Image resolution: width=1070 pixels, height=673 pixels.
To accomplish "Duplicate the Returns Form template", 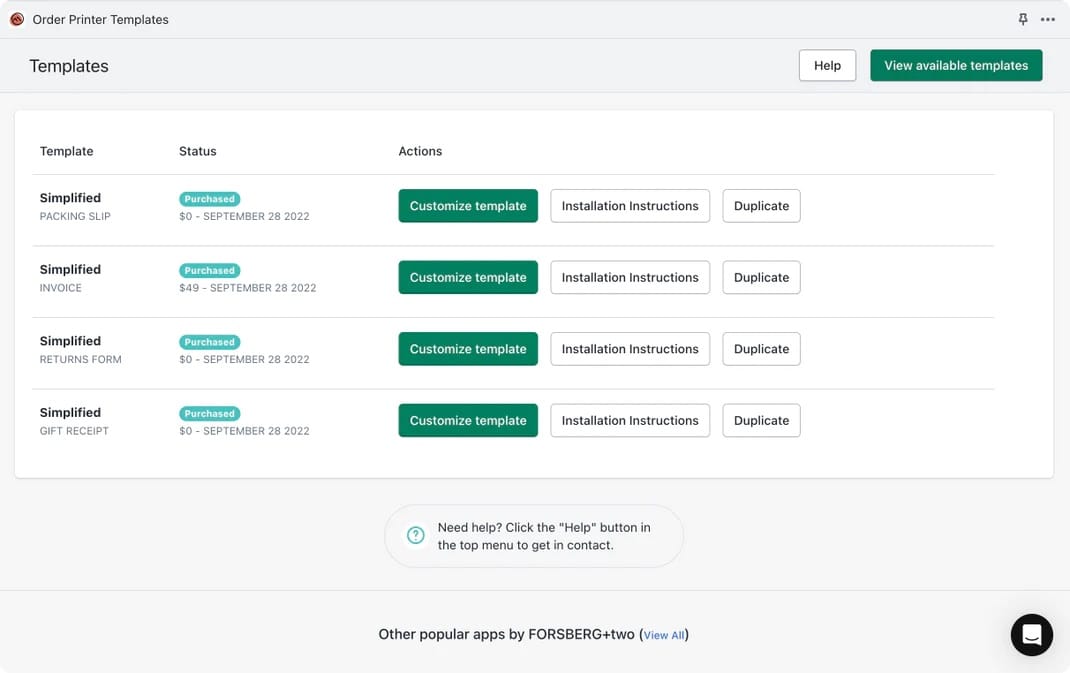I will pos(762,349).
